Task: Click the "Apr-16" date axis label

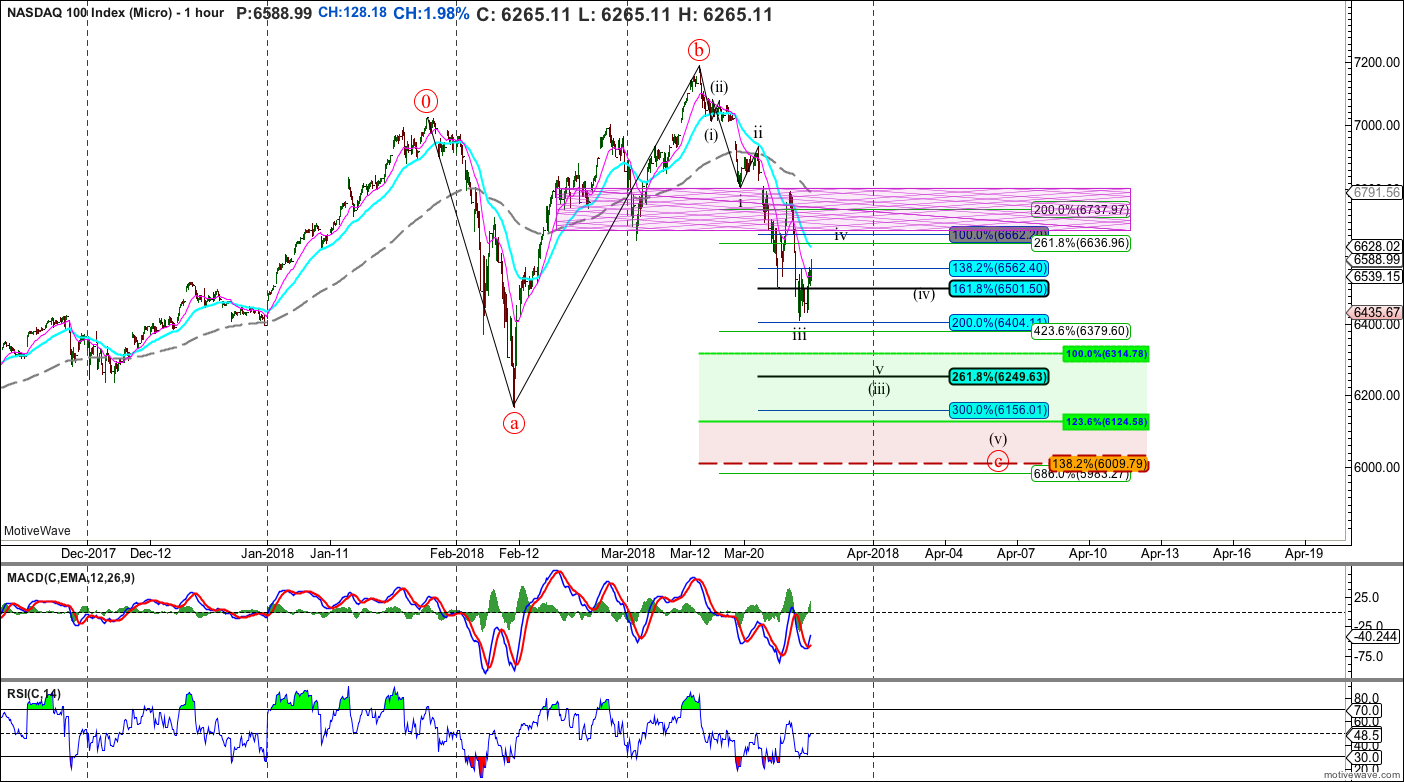Action: tap(1231, 552)
